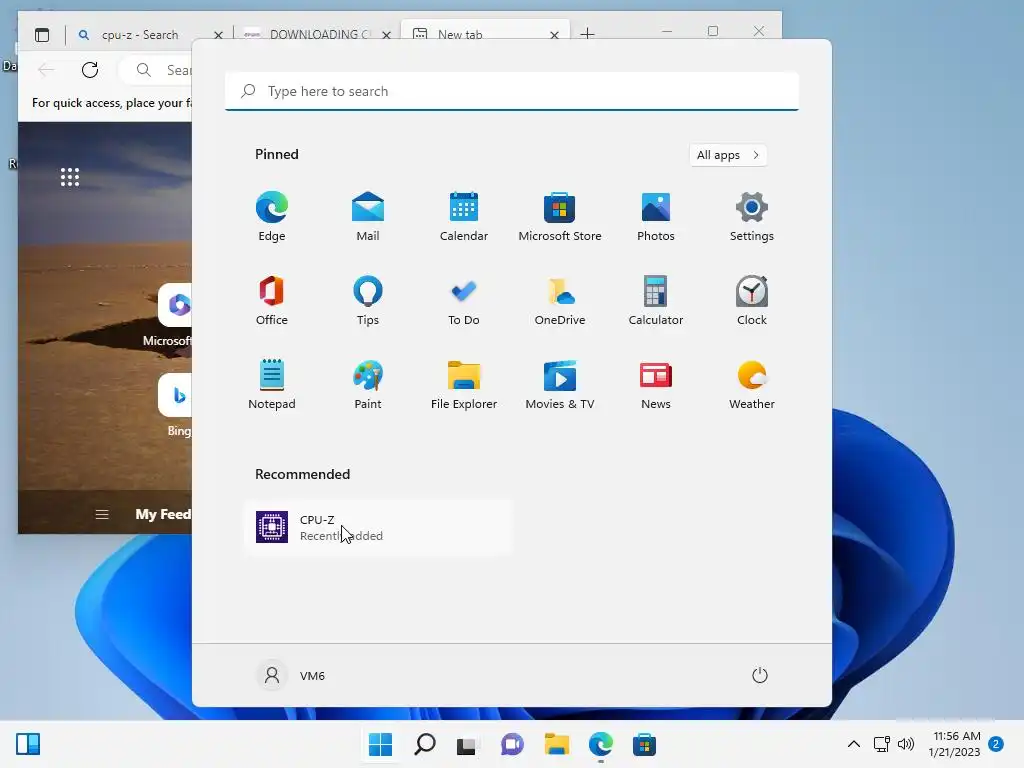
Task: Launch the Calculator app
Action: (x=656, y=300)
